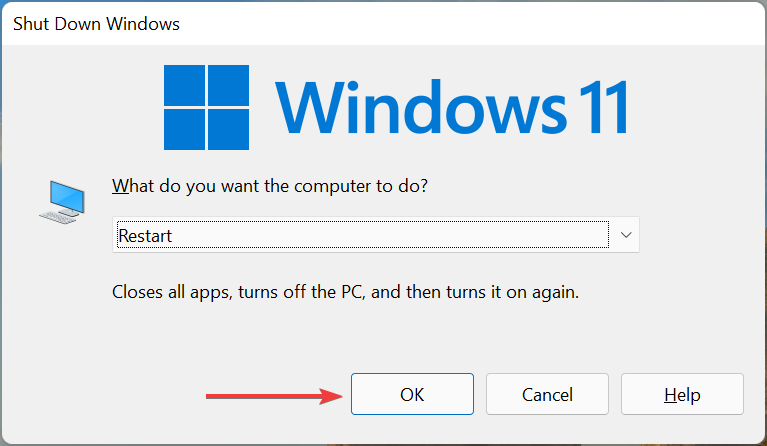Expand the shutdown action dropdown chevron
The height and width of the screenshot is (446, 767).
click(x=626, y=235)
